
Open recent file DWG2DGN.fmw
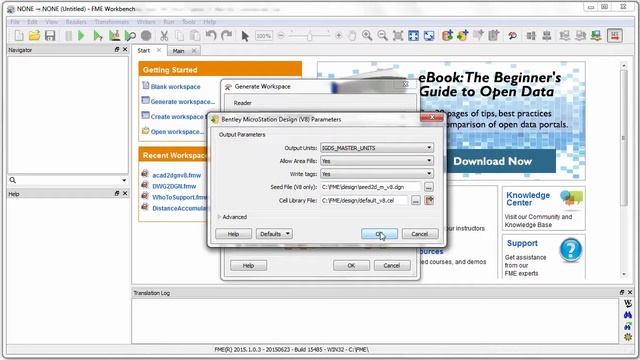coord(174,186)
